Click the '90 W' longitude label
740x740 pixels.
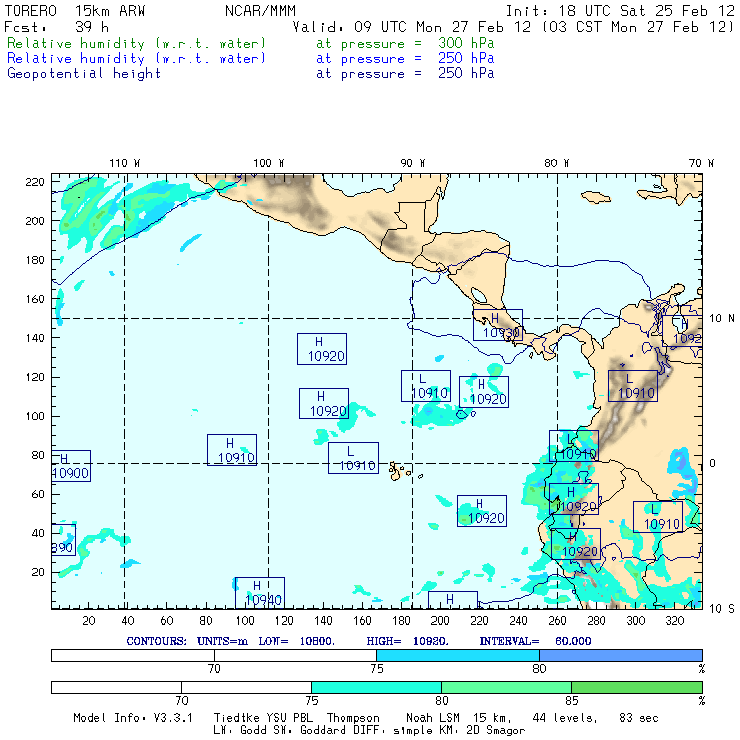(x=412, y=163)
